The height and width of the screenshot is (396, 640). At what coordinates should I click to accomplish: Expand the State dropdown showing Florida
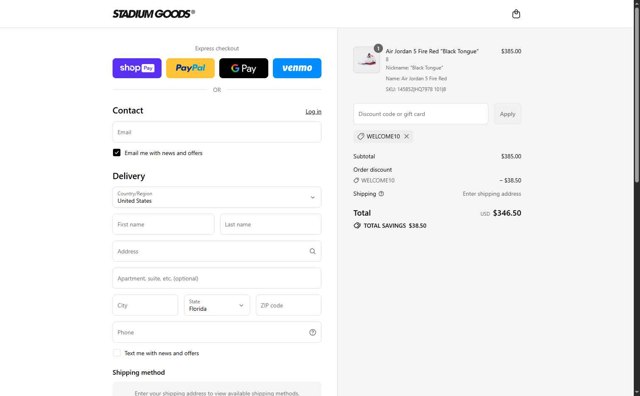(217, 305)
